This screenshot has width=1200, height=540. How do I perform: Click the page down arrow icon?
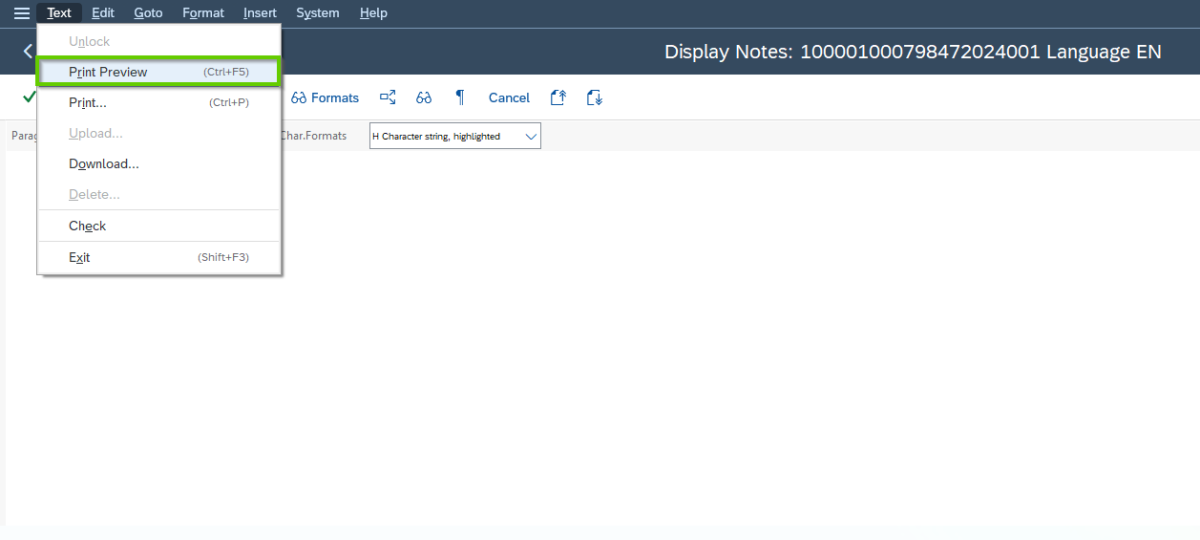pyautogui.click(x=594, y=98)
